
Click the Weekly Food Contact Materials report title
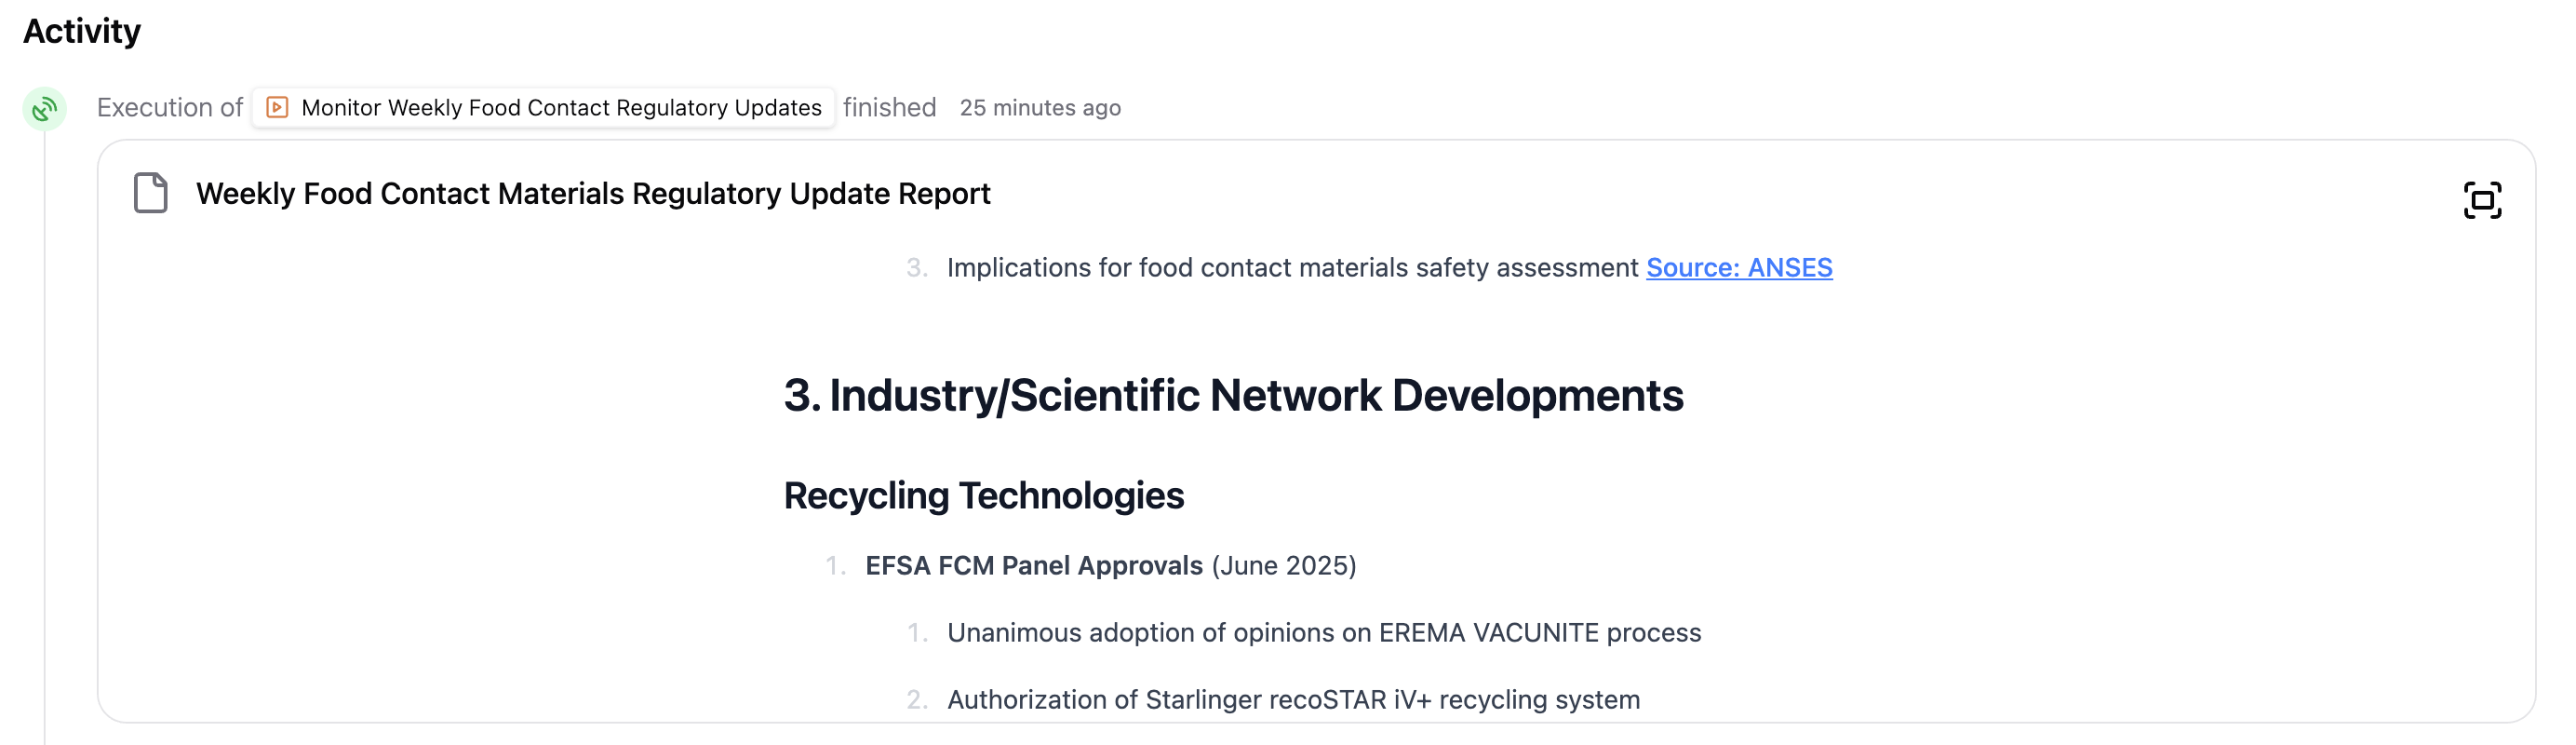coord(592,193)
